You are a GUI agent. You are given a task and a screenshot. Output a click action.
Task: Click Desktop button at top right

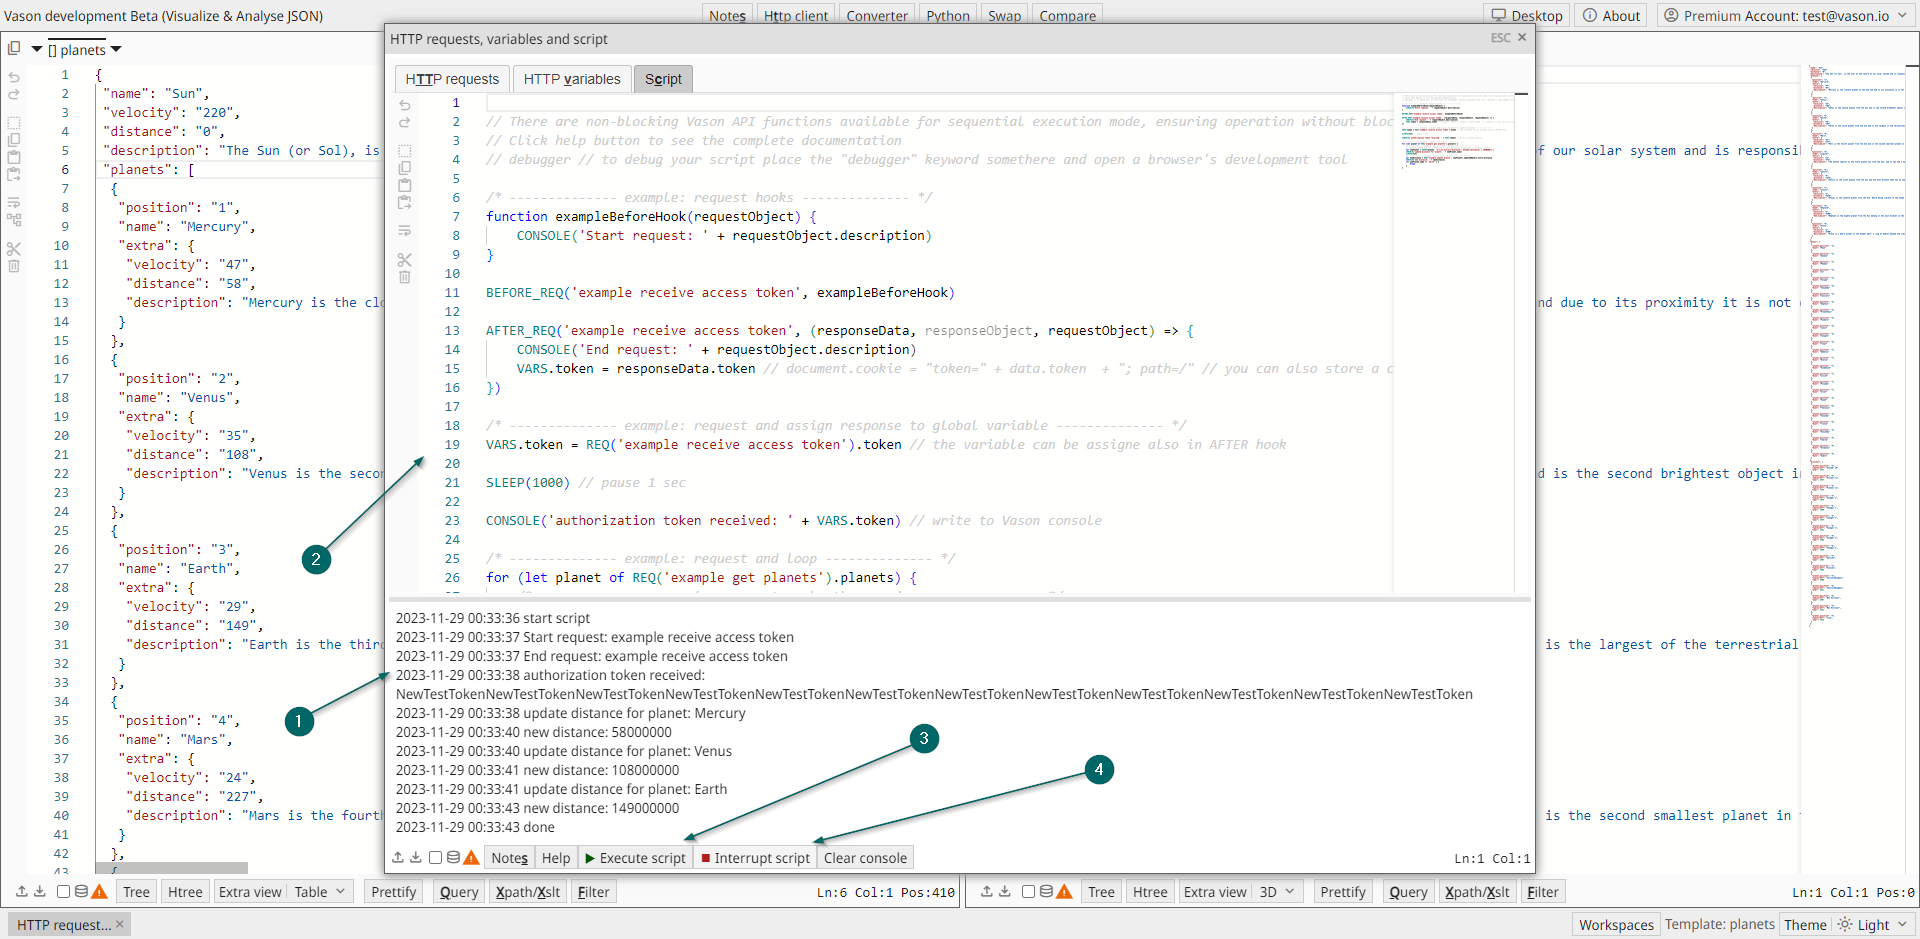(x=1527, y=16)
